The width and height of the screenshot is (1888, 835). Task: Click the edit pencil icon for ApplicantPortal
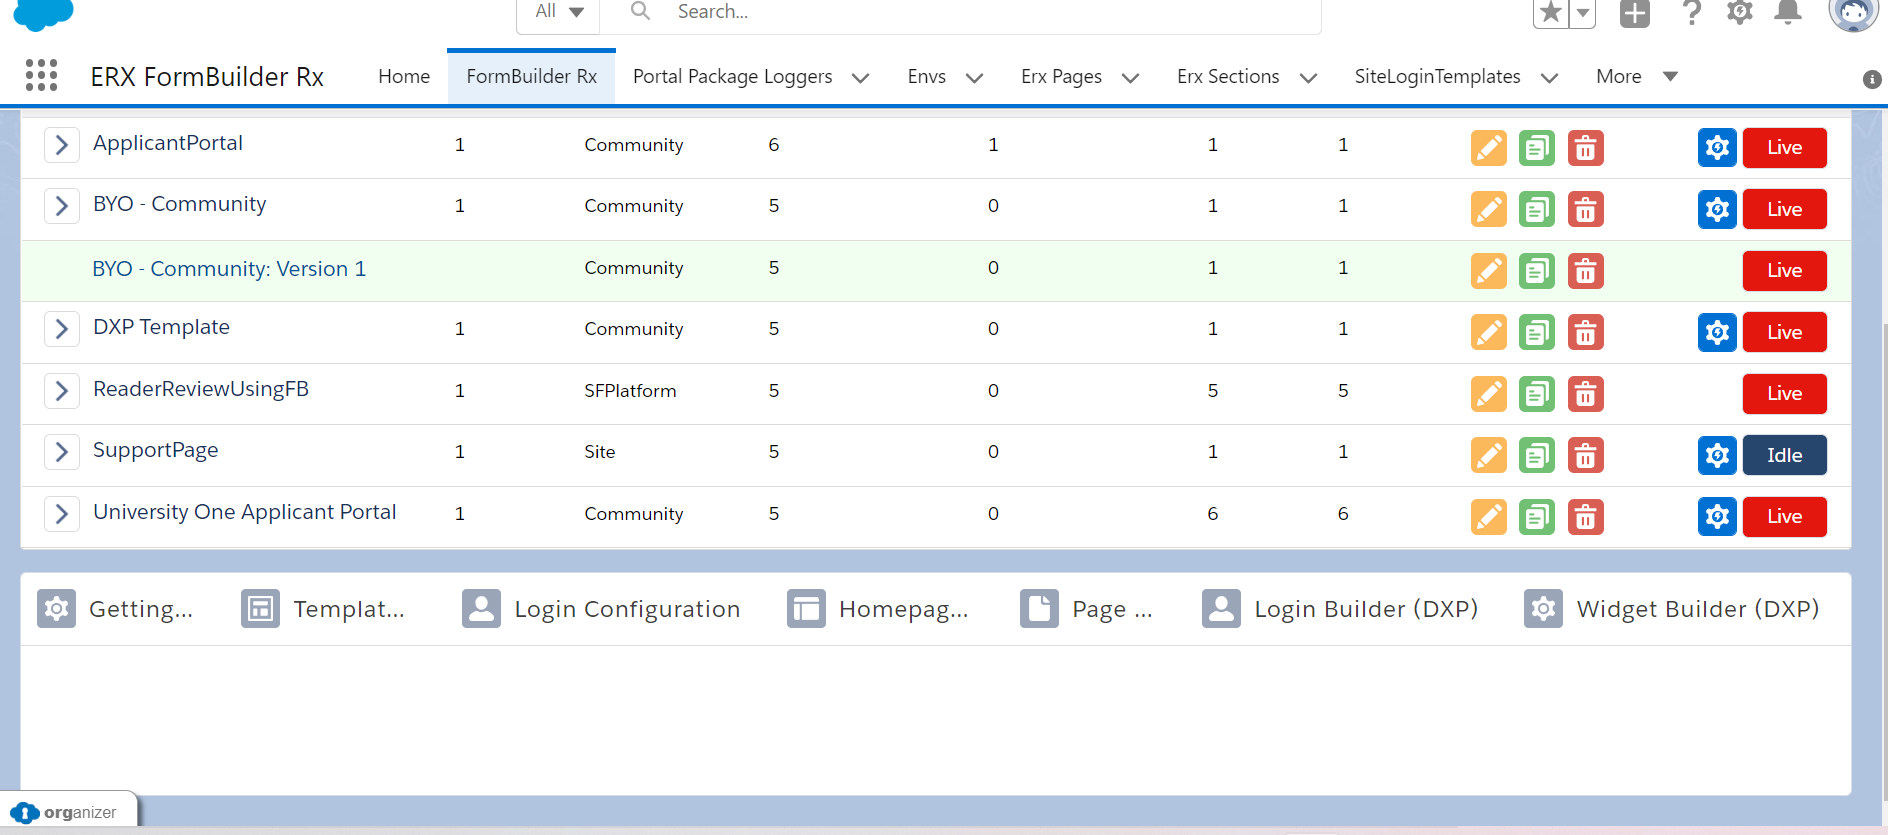tap(1488, 148)
